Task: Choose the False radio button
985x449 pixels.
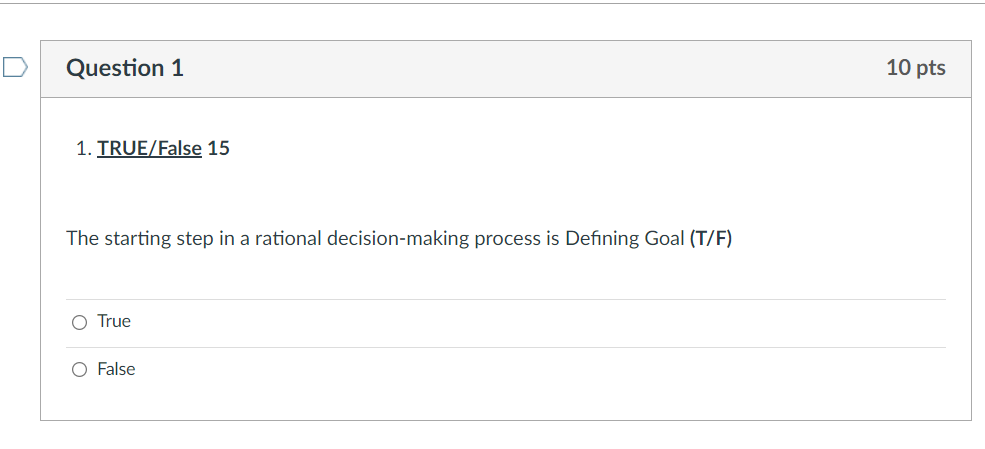Action: tap(79, 370)
